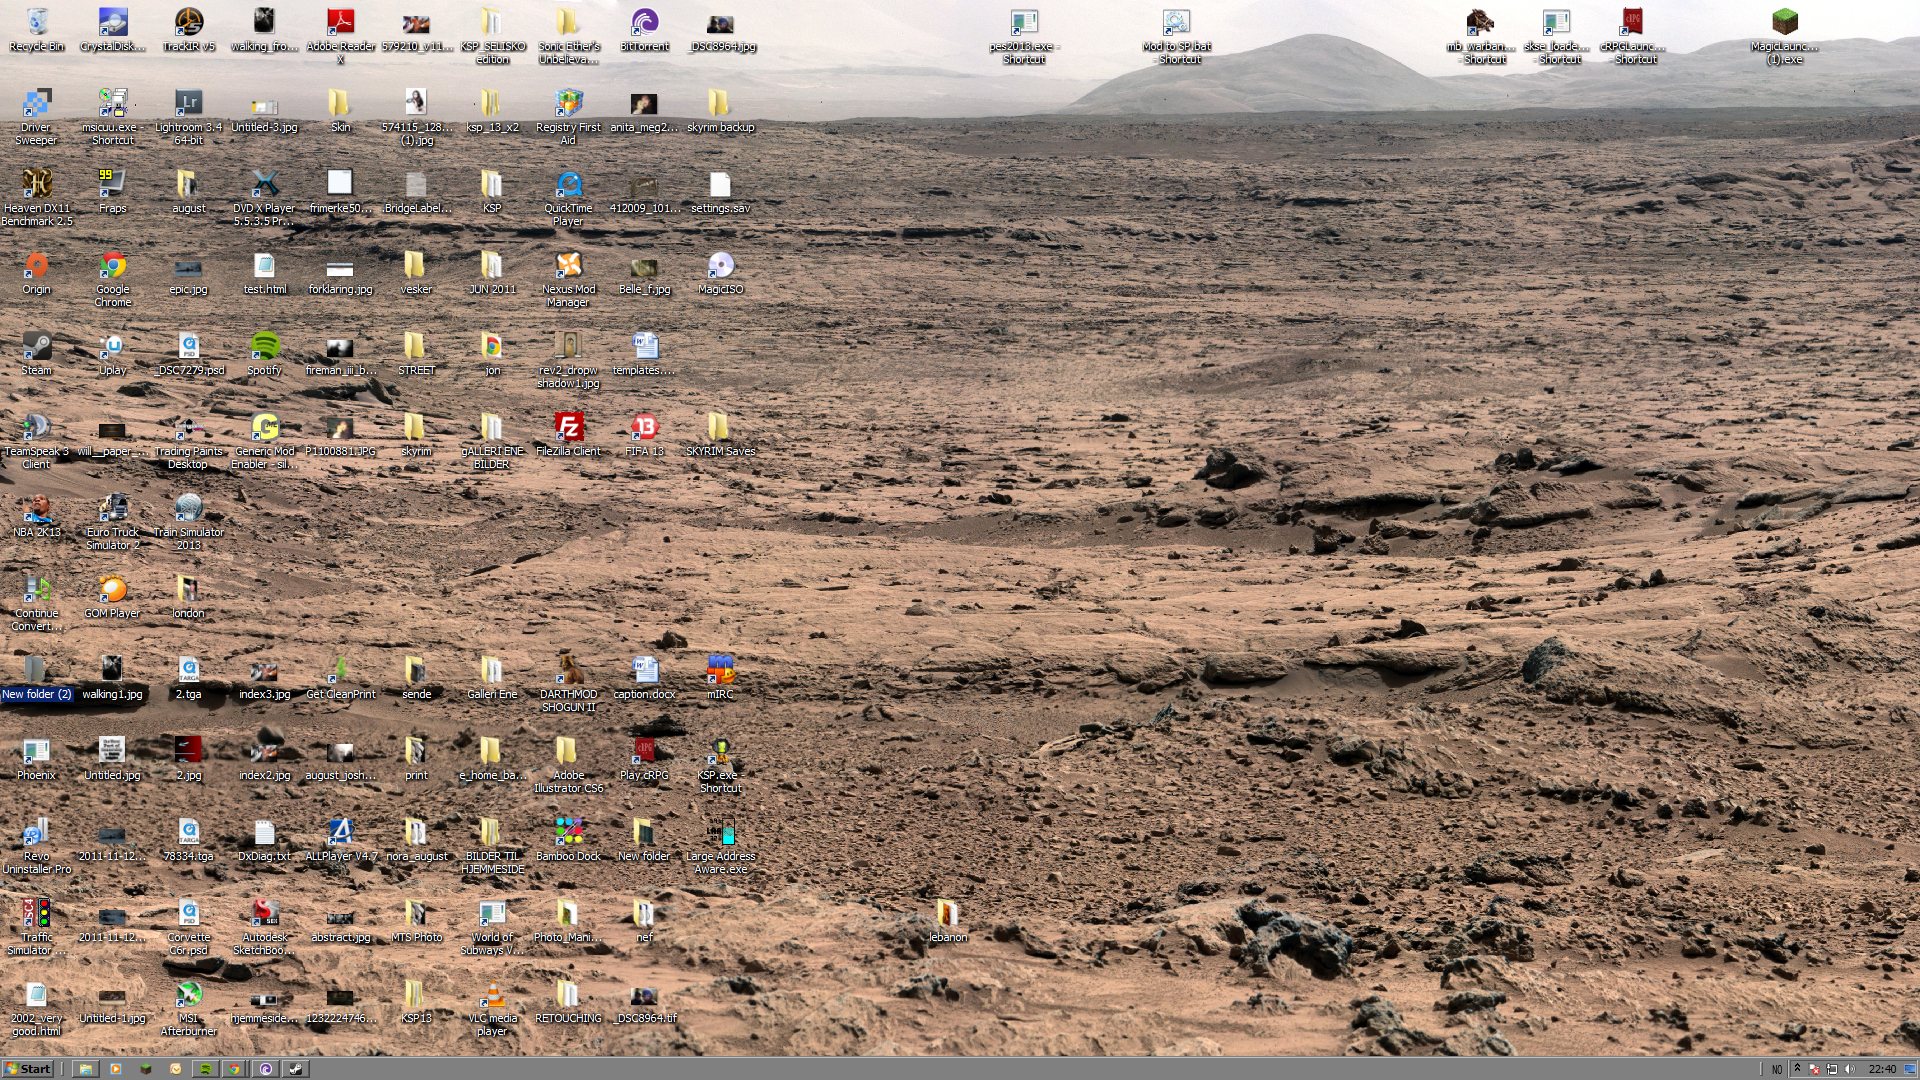Select the lebanon folder on desktop
This screenshot has width=1920, height=1080.
(947, 914)
